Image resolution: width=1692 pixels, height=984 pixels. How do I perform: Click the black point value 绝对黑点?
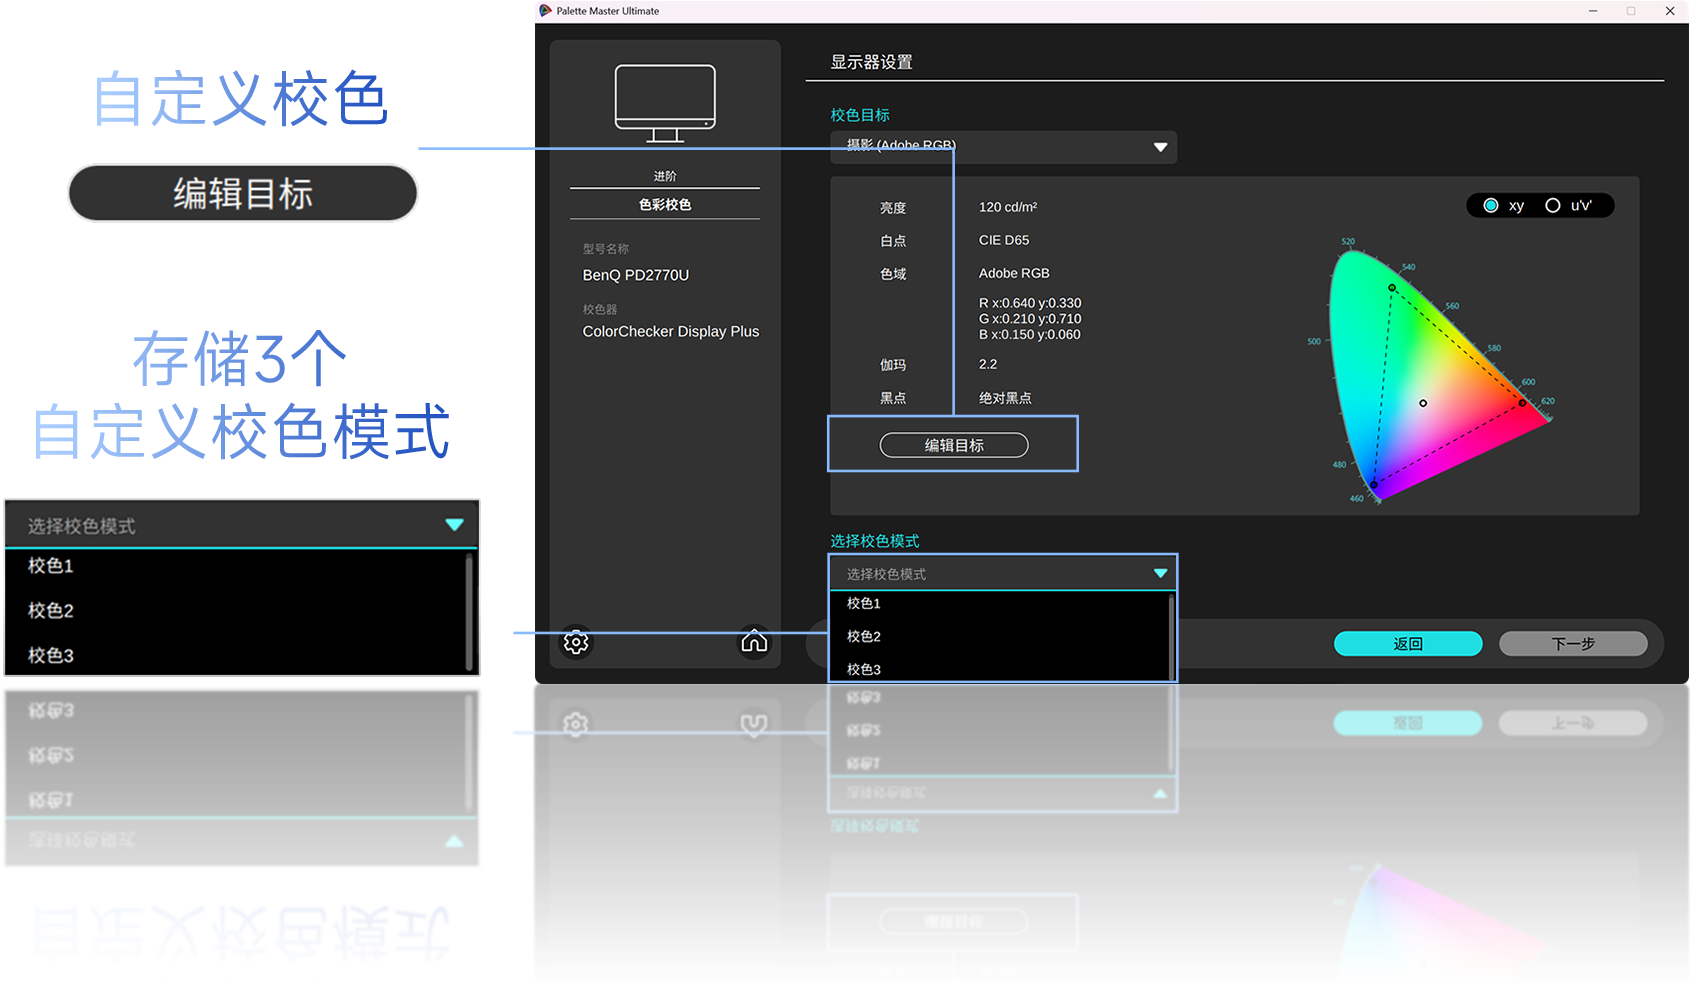1005,398
